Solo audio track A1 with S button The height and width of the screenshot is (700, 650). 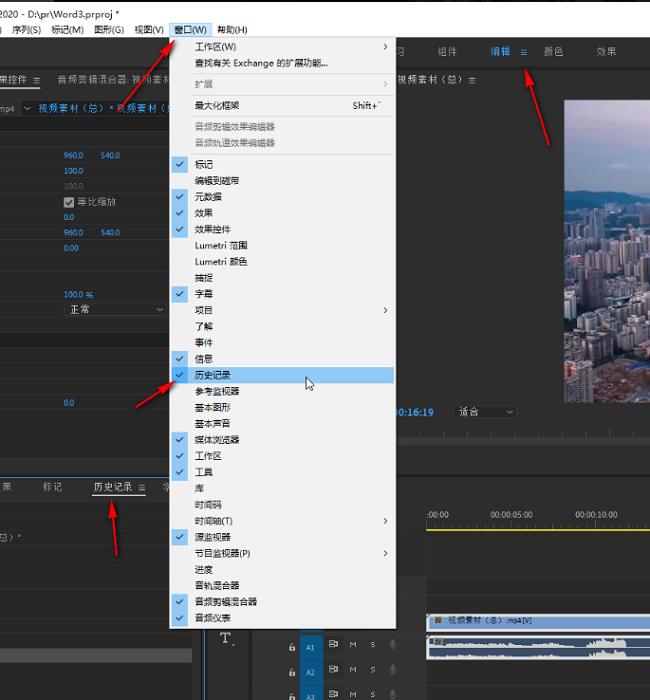pyautogui.click(x=373, y=645)
